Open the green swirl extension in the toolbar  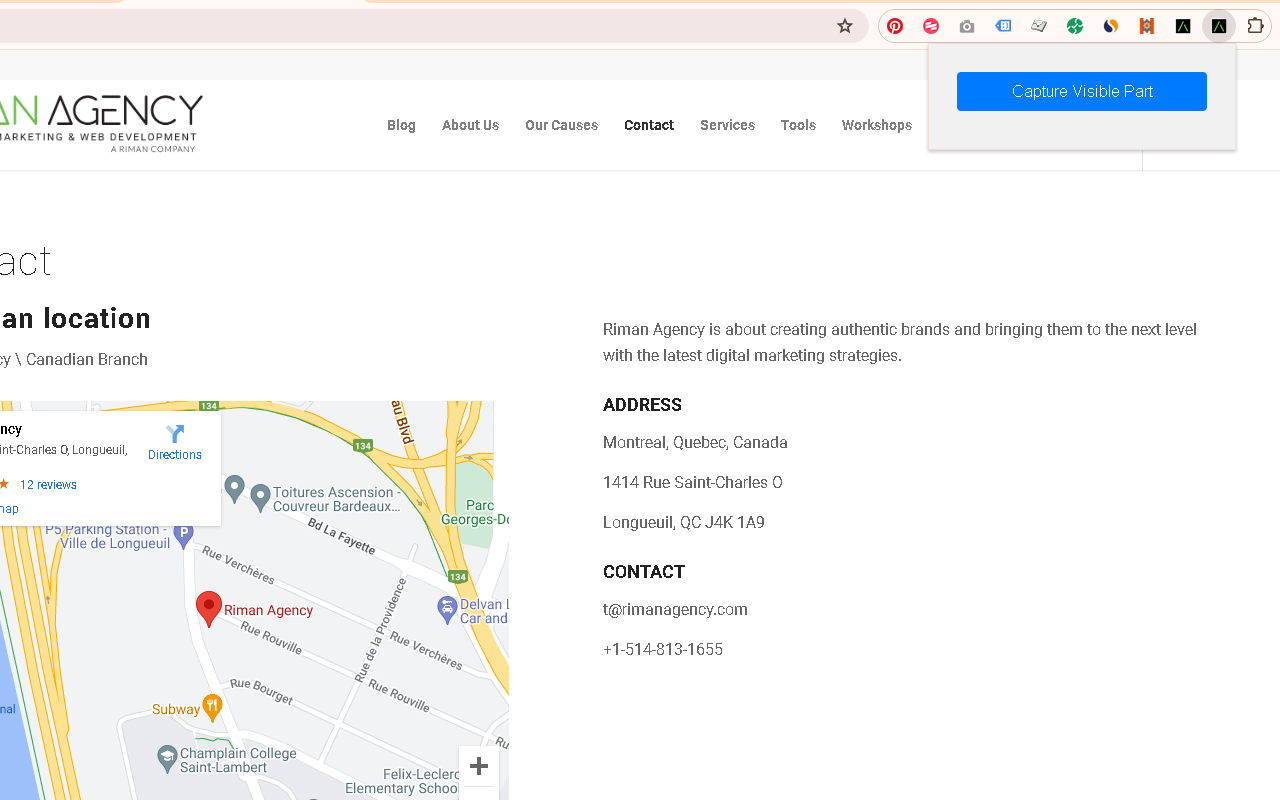[x=1075, y=26]
